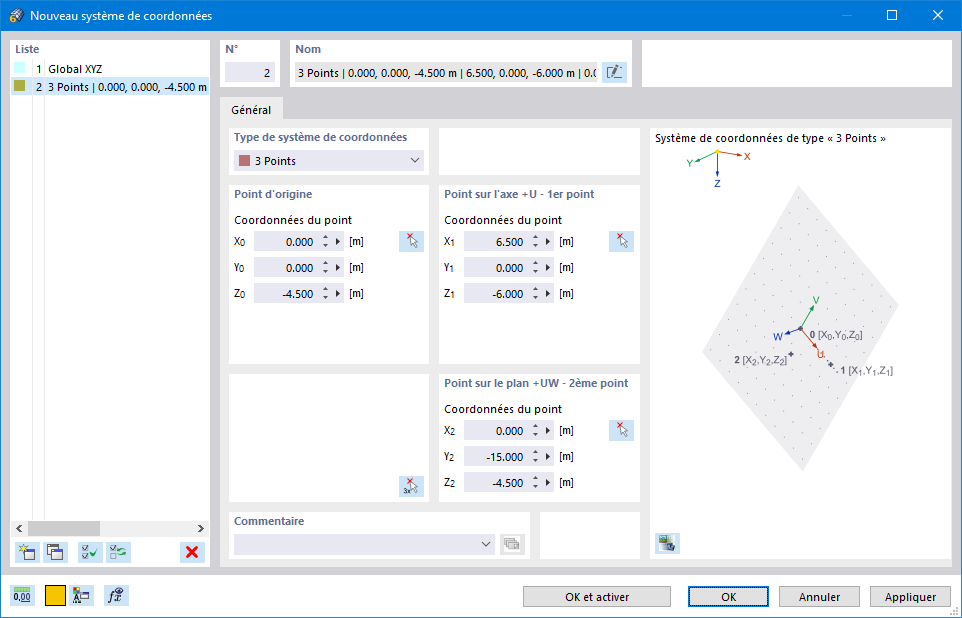Click the new coordinate system icon below list
Image resolution: width=962 pixels, height=618 pixels.
click(x=27, y=552)
